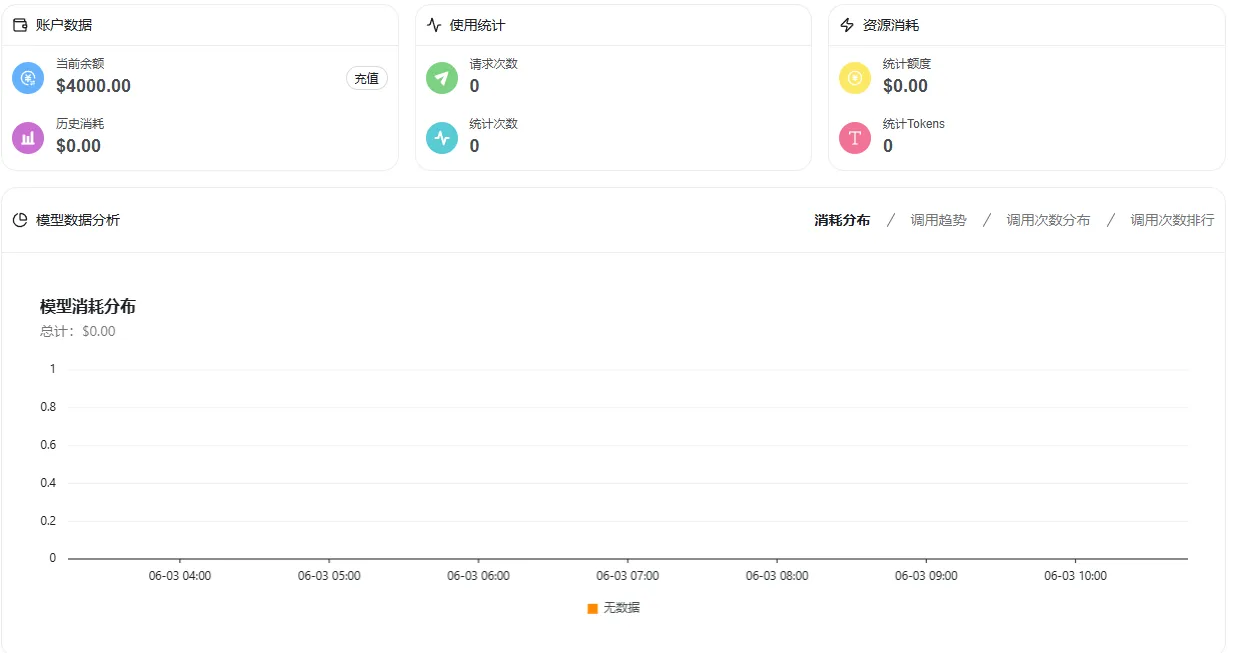The width and height of the screenshot is (1234, 653).
Task: Click the pie-chart icon beside 模型数据分析
Action: [20, 220]
